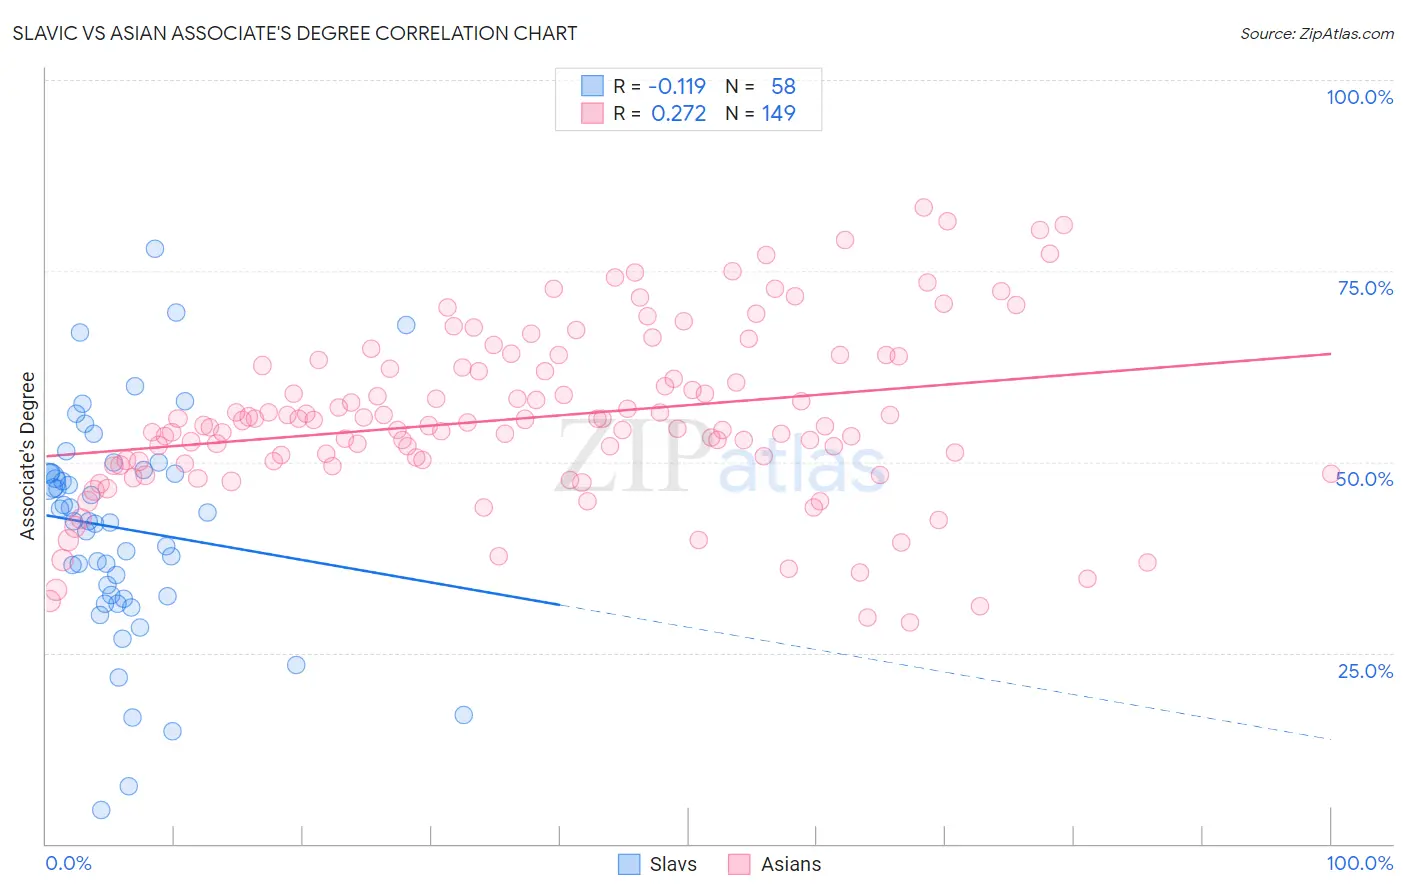Click the N = 58 sample count

[x=761, y=86]
